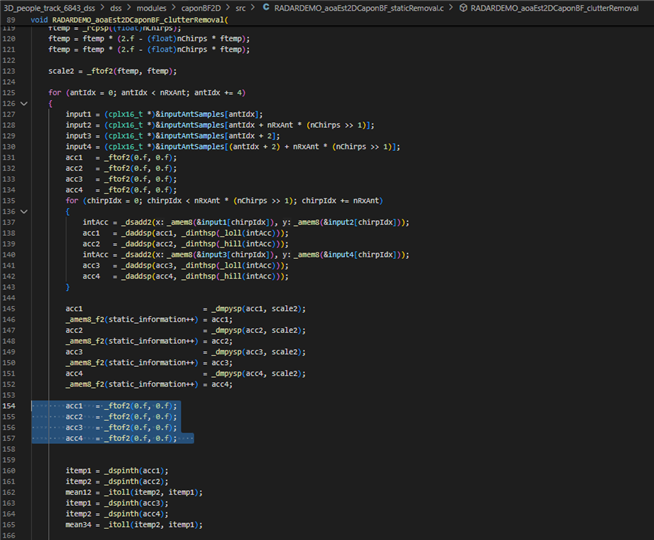The height and width of the screenshot is (540, 654).
Task: Open the dss breadcrumb segment
Action: pos(116,8)
